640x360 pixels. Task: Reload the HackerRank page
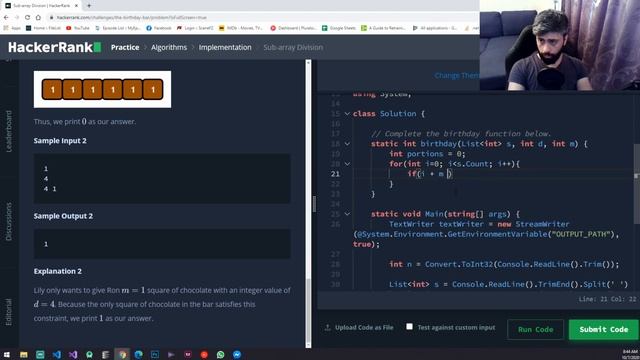click(x=27, y=18)
